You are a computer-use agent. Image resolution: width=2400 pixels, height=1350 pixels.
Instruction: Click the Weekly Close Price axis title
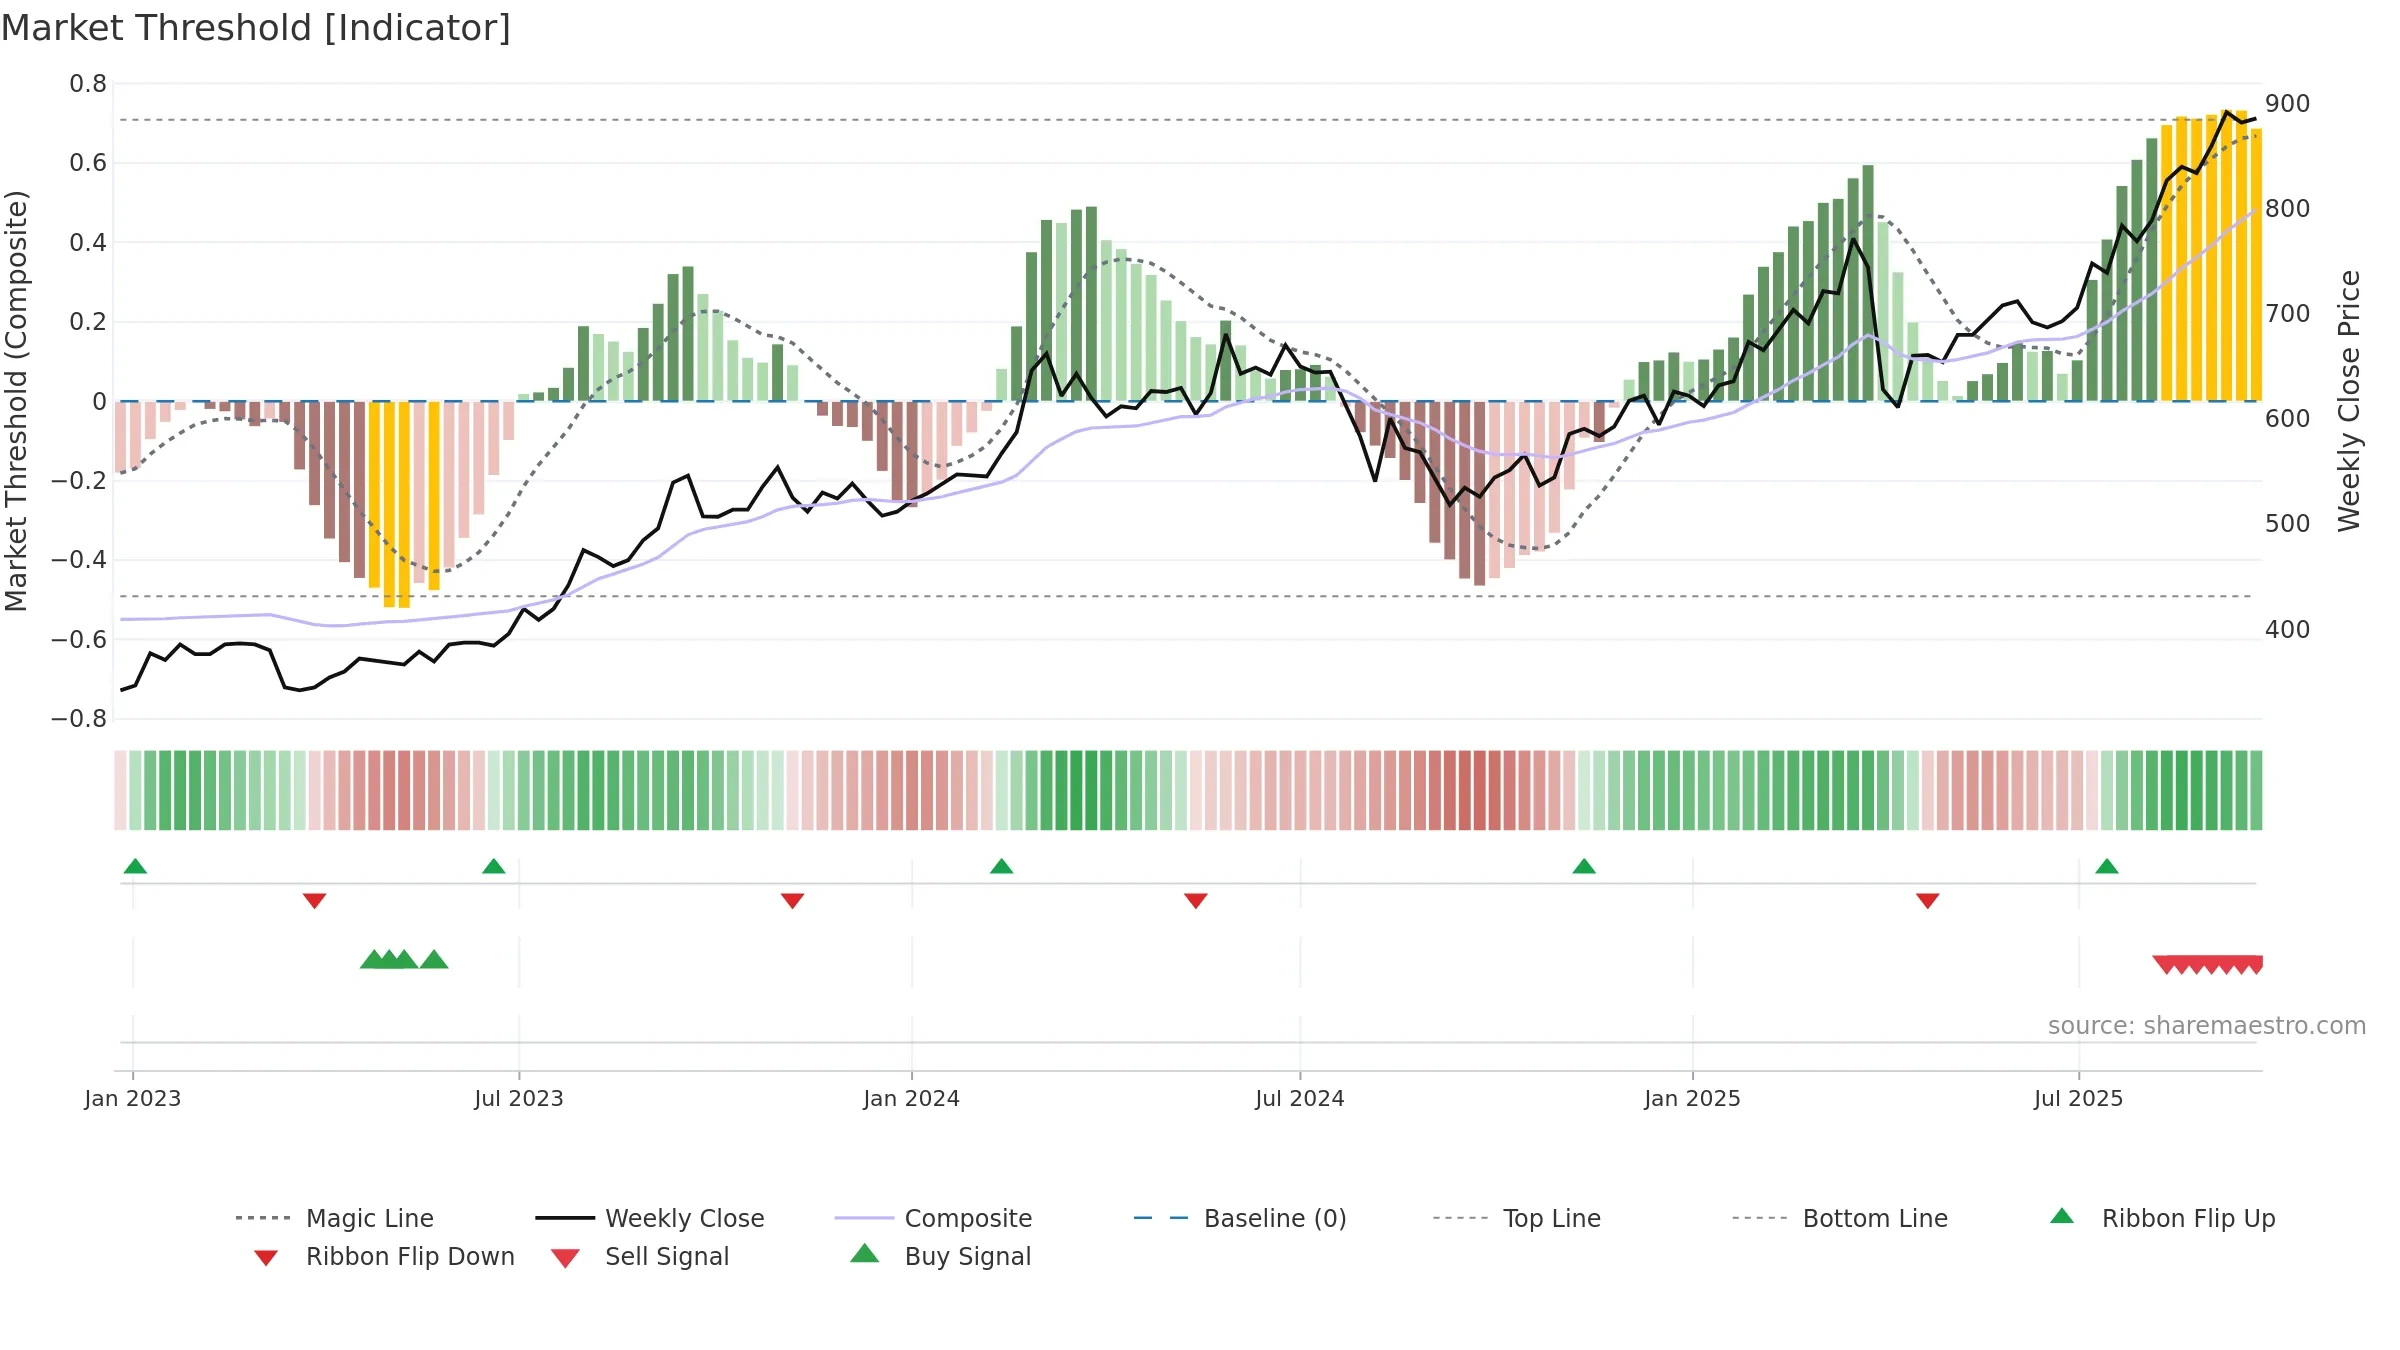[x=2349, y=401]
